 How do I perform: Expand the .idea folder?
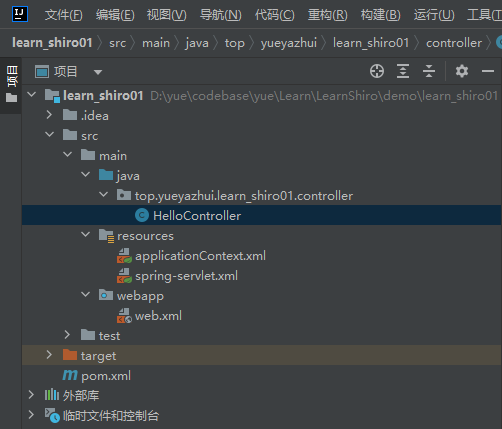tap(49, 115)
